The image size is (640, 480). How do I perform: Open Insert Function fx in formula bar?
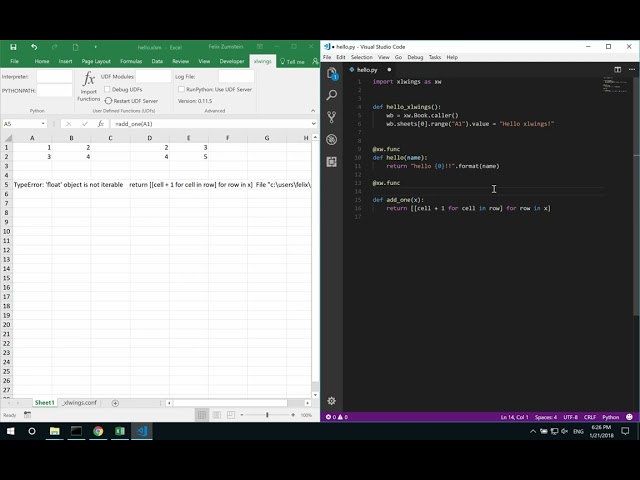pos(101,124)
